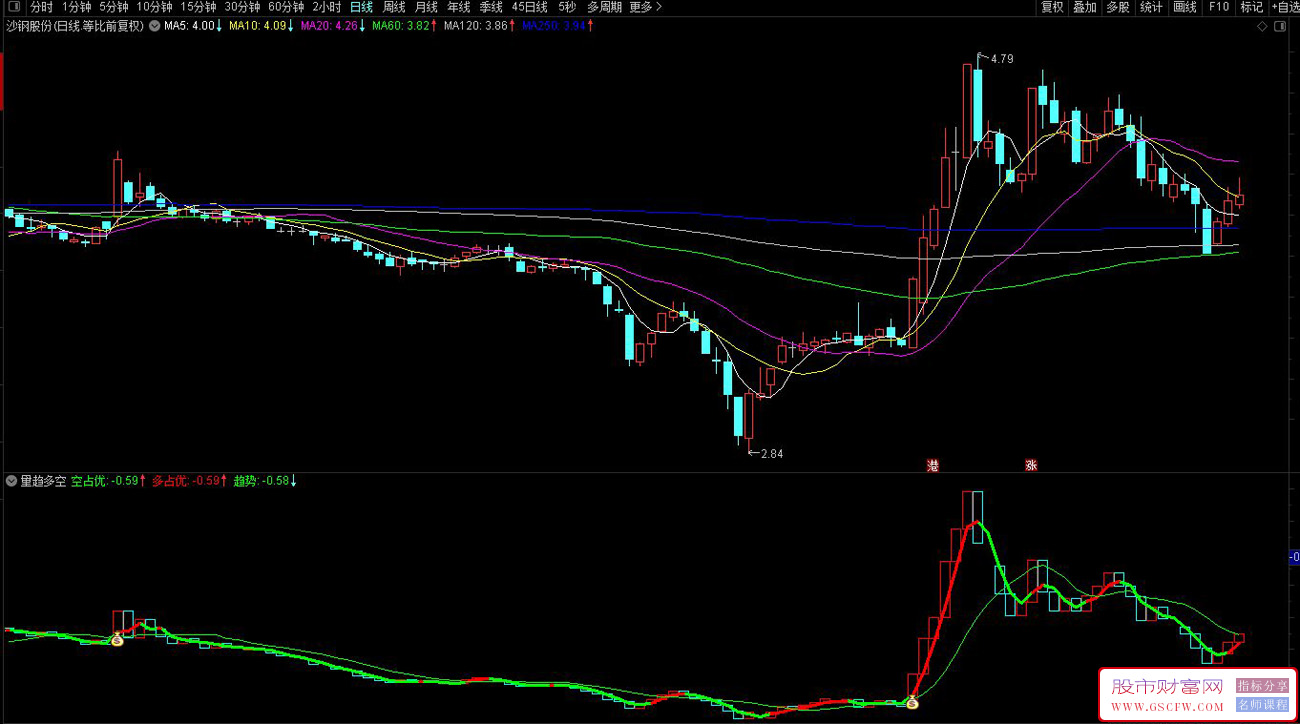Open the main chart indicator dropdown circle
1300x724 pixels.
point(154,26)
